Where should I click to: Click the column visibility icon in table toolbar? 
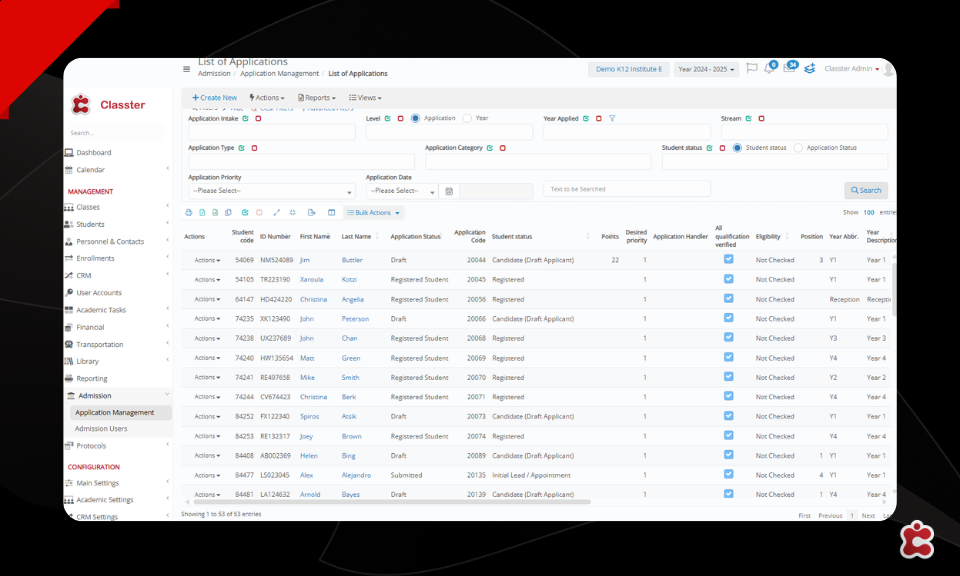click(332, 213)
